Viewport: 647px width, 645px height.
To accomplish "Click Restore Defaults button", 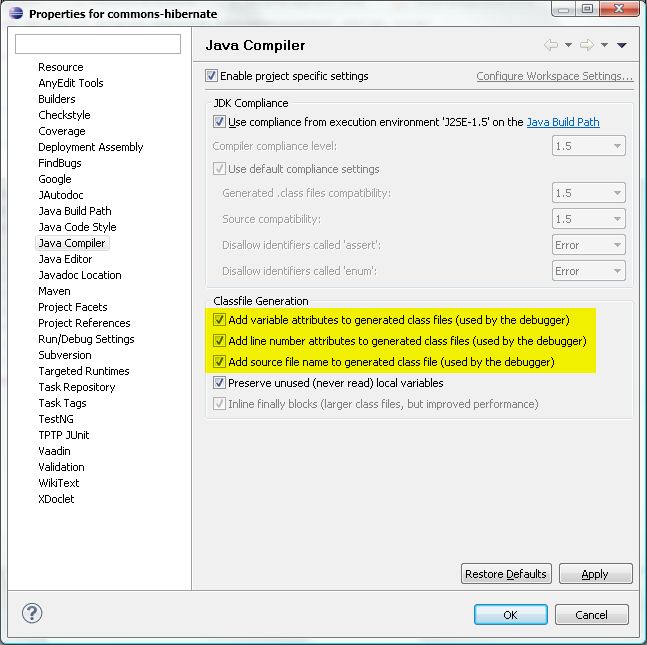I will (506, 574).
